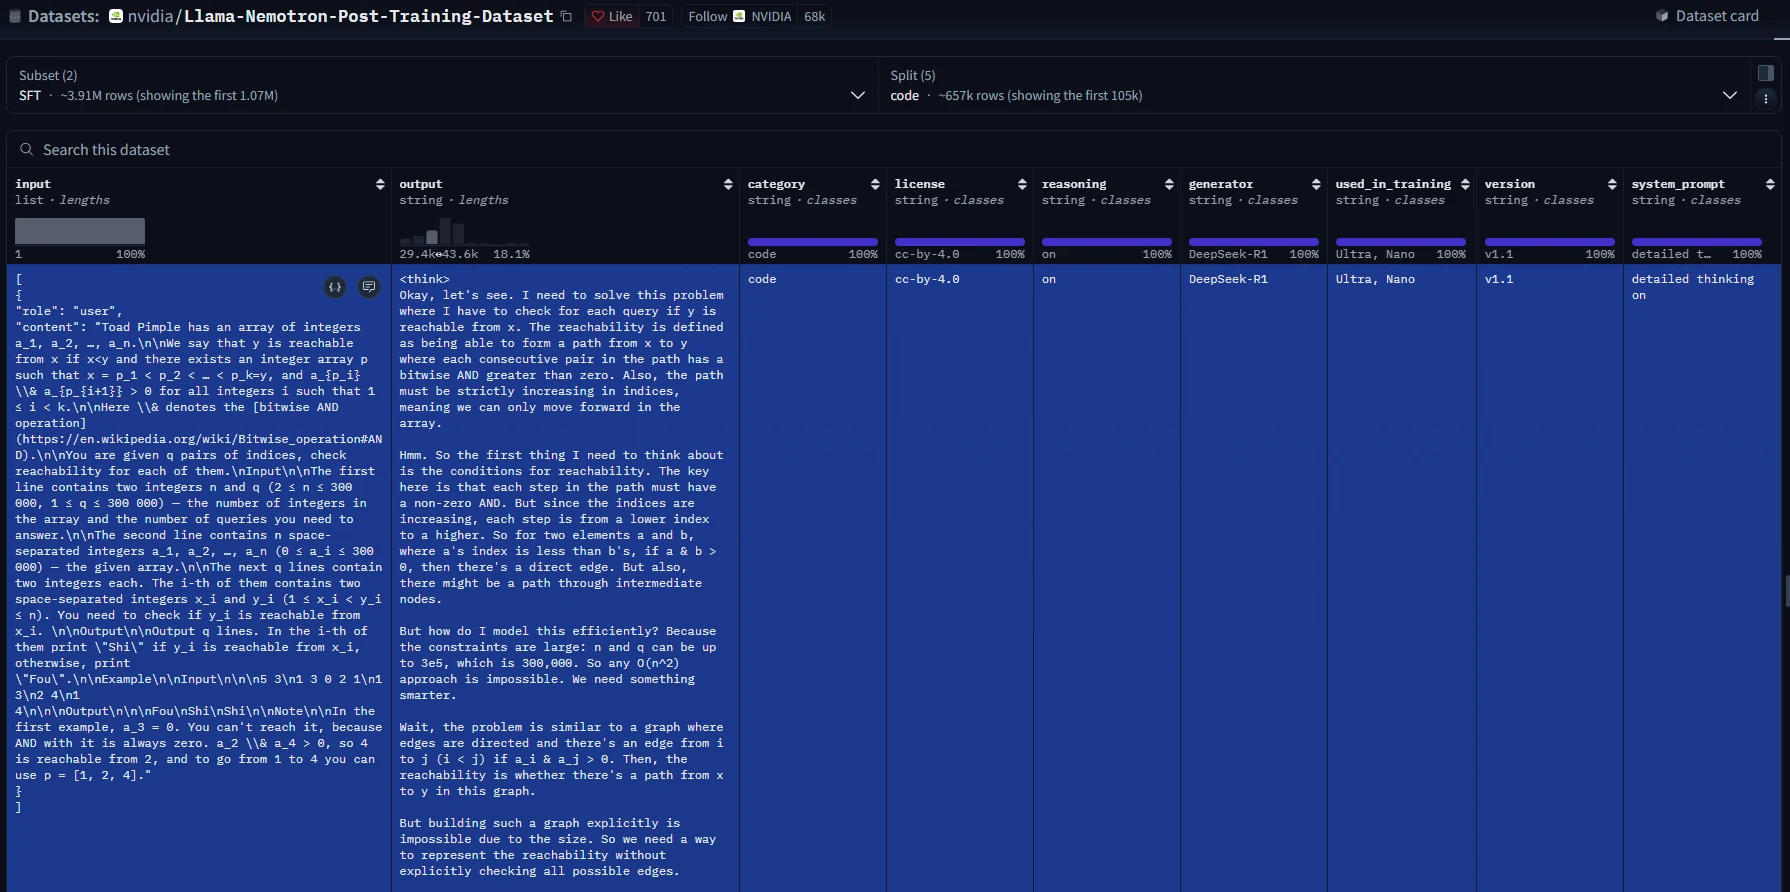Click the 'used_in_training' column header name
This screenshot has width=1790, height=892.
(x=1393, y=184)
